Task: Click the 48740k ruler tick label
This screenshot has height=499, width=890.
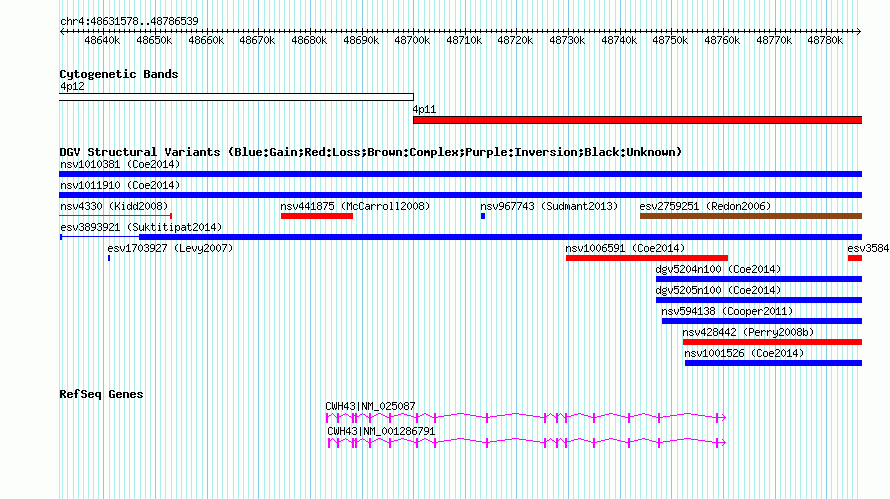Action: (x=619, y=40)
